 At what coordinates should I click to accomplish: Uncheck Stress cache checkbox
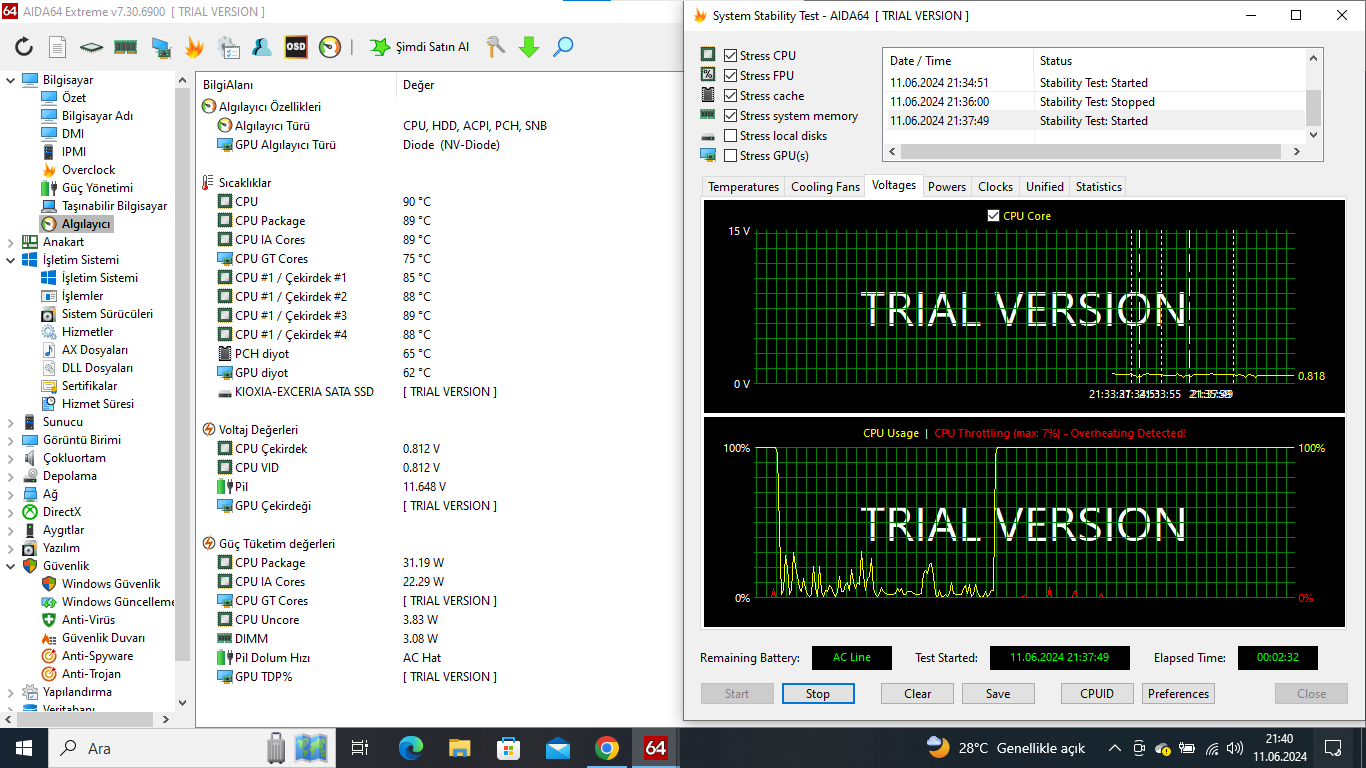731,96
